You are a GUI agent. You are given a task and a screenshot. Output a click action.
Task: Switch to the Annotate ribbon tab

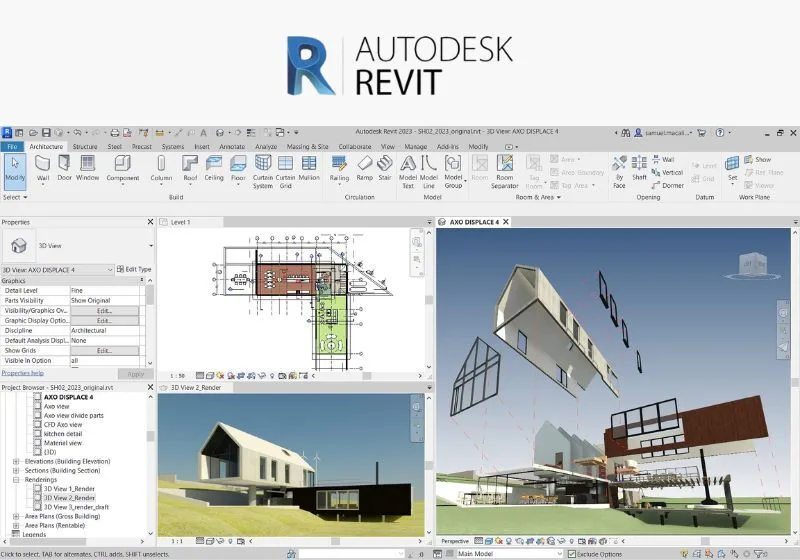click(232, 147)
